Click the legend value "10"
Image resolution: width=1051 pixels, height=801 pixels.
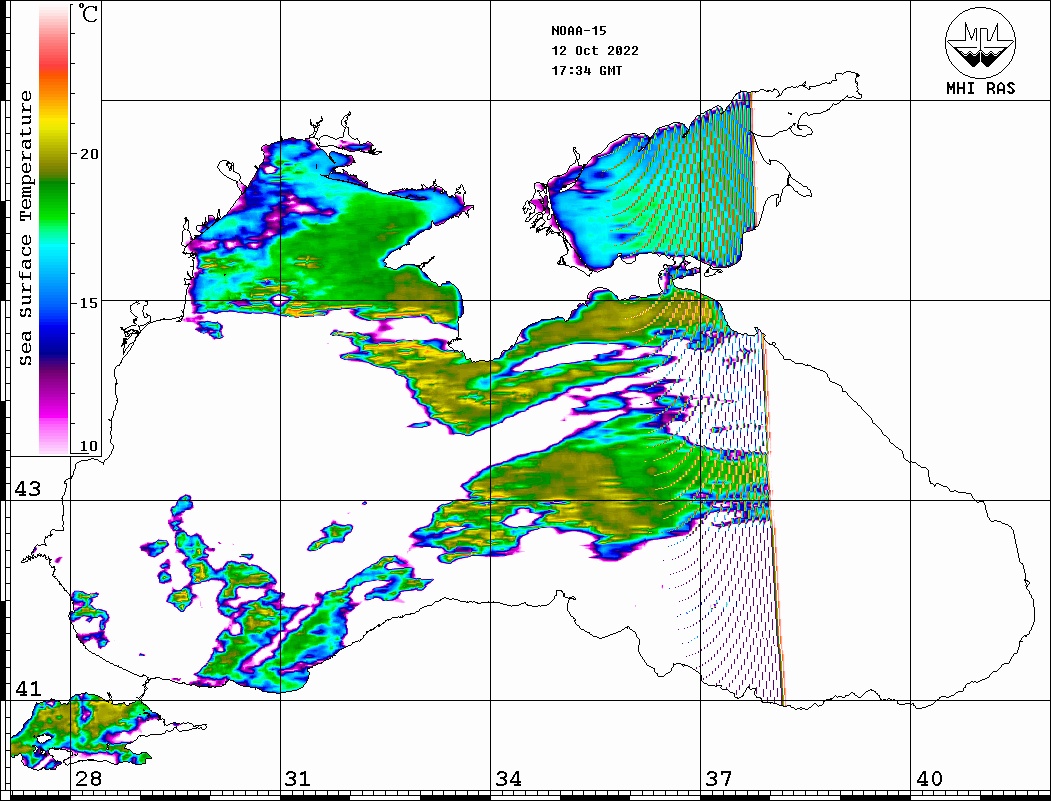click(88, 446)
